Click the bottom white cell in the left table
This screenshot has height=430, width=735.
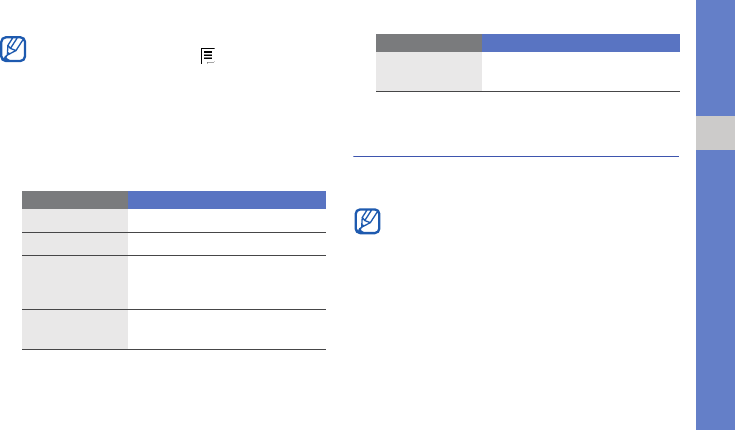click(x=226, y=329)
